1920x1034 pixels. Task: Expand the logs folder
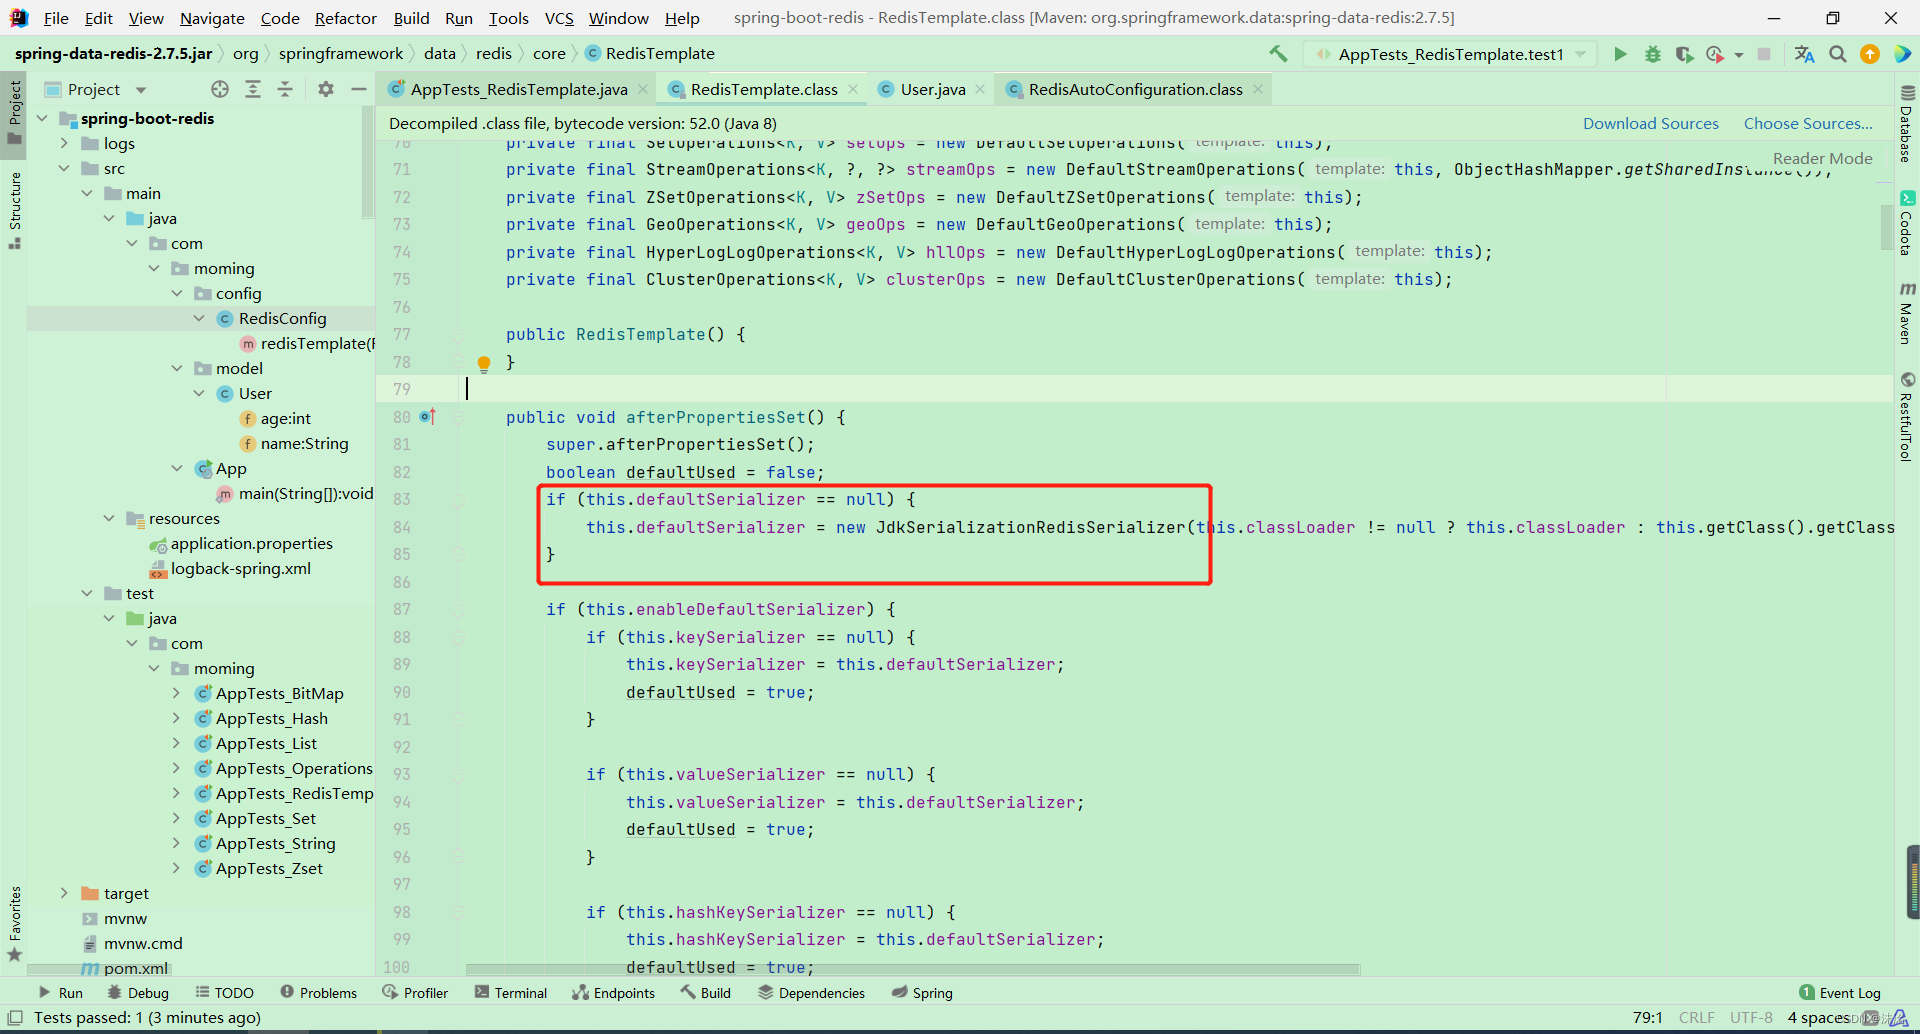click(64, 143)
